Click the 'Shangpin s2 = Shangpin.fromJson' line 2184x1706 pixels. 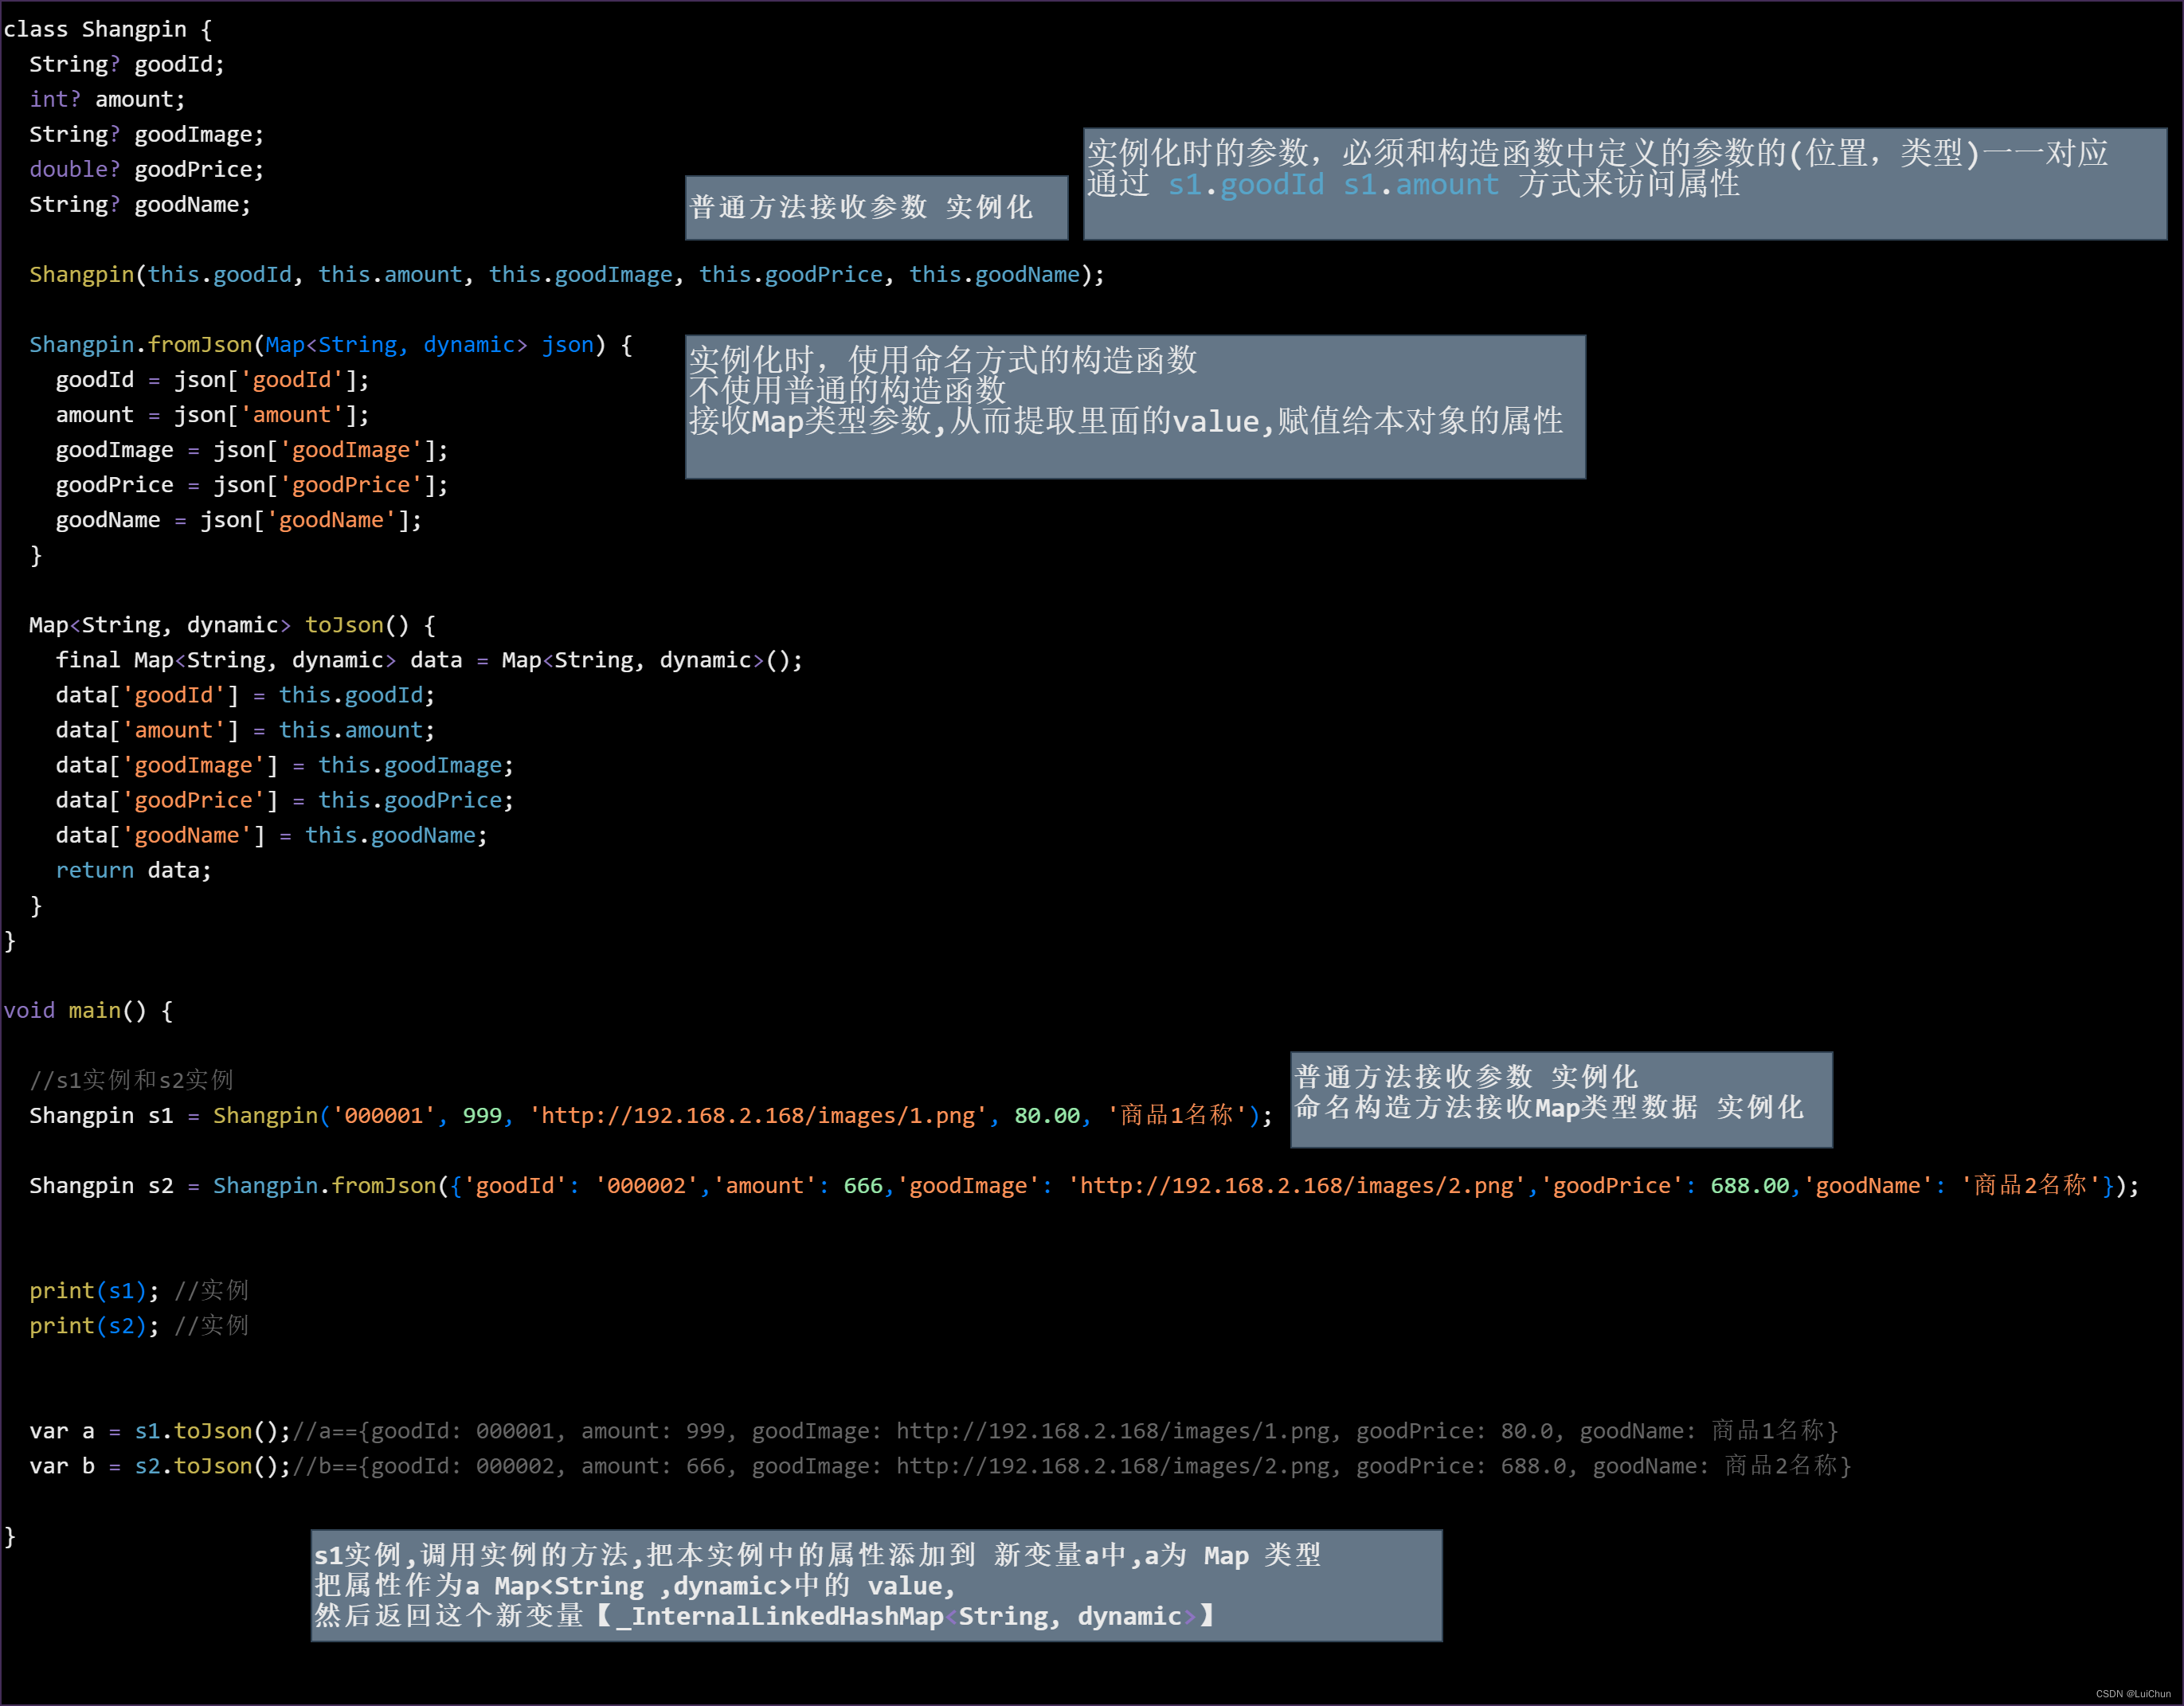pyautogui.click(x=1084, y=1184)
